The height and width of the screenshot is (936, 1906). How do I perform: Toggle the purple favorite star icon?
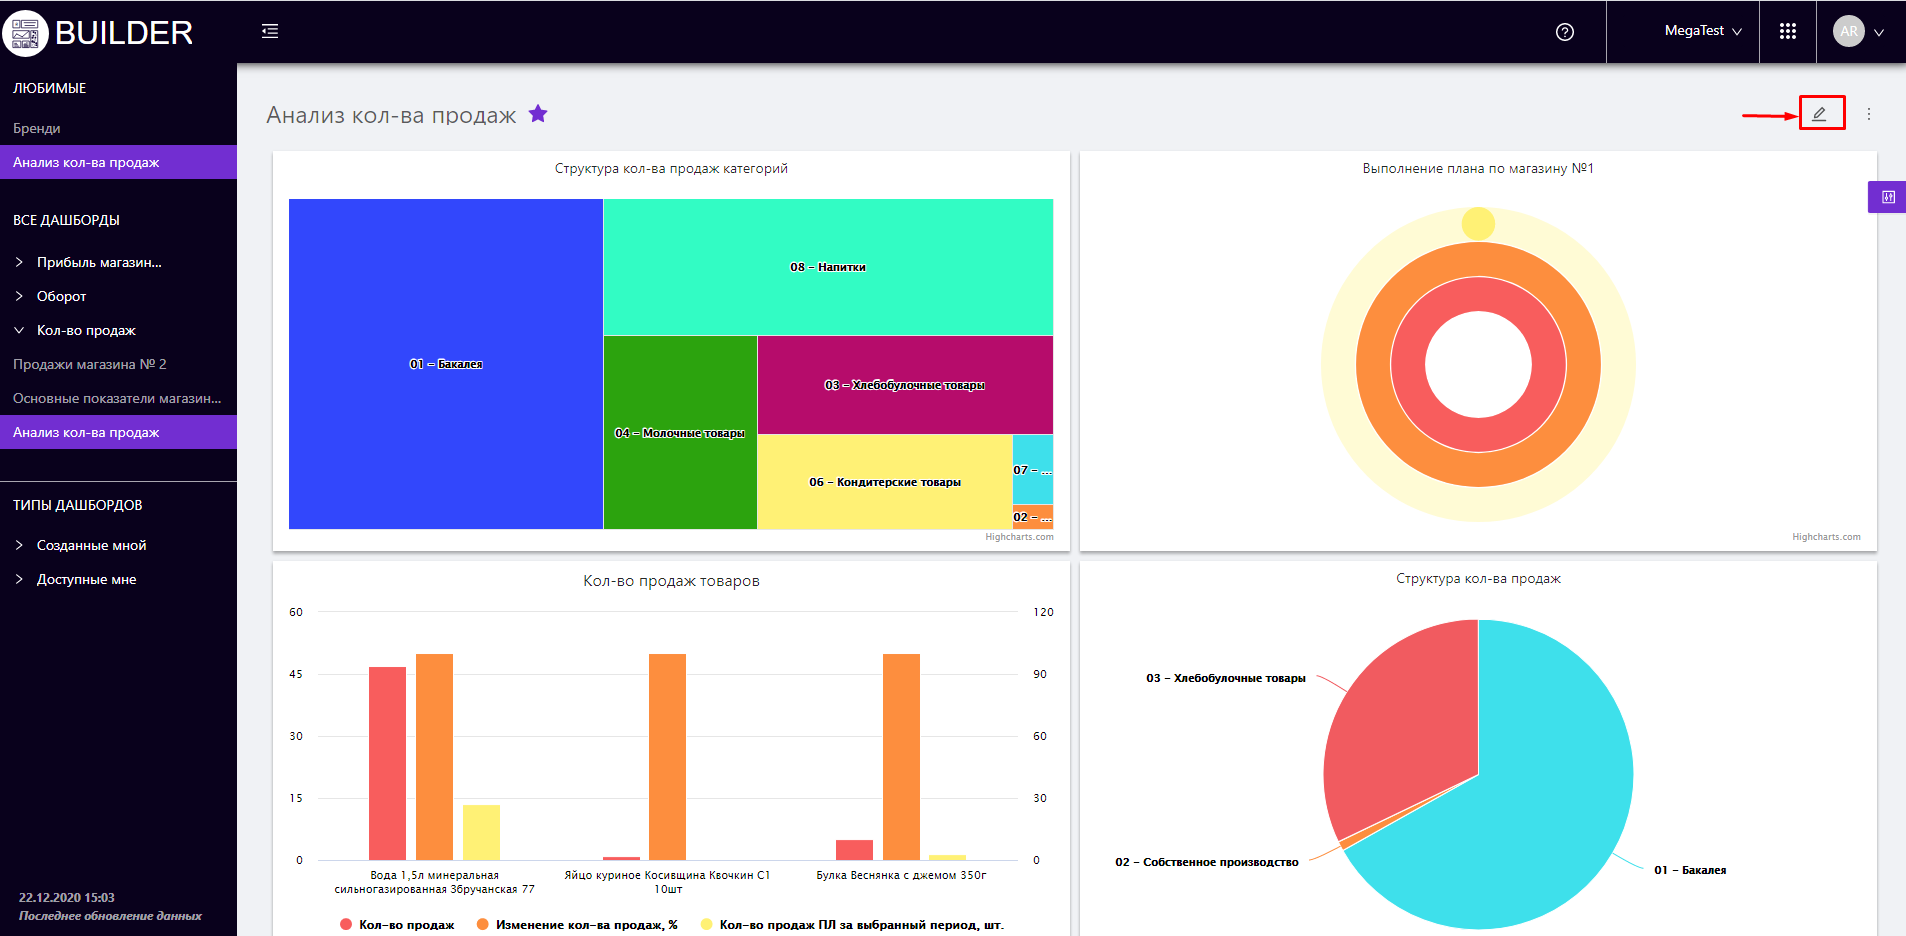tap(538, 114)
